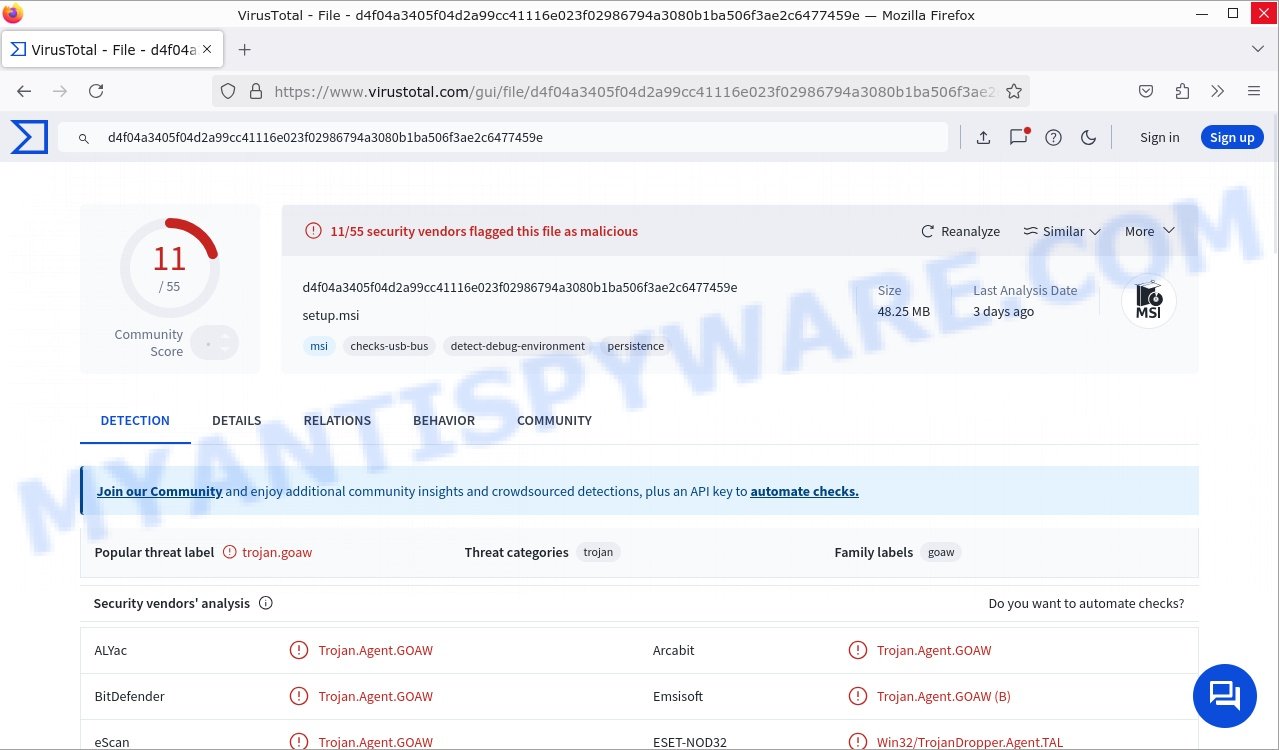Select the VirusTotal browser tab

pos(114,49)
